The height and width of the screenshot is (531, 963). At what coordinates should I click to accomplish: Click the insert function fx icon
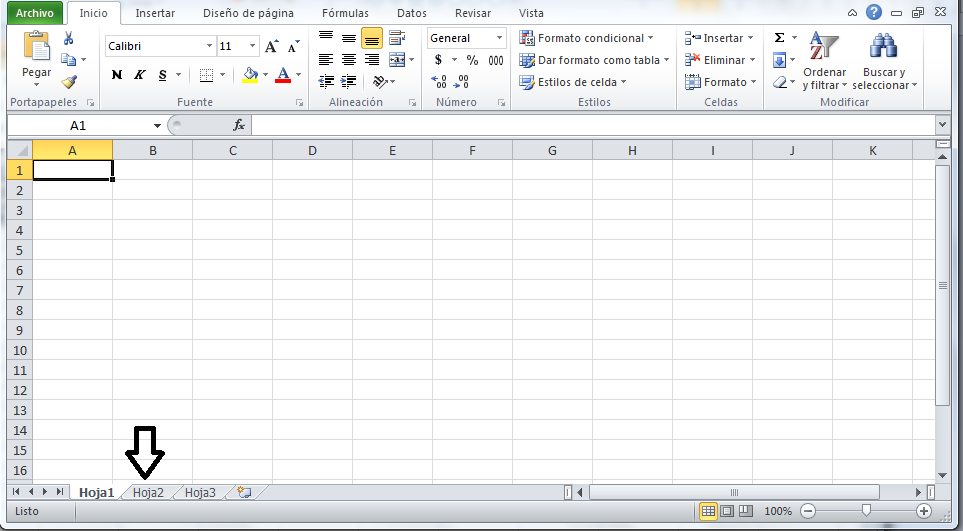coord(239,125)
